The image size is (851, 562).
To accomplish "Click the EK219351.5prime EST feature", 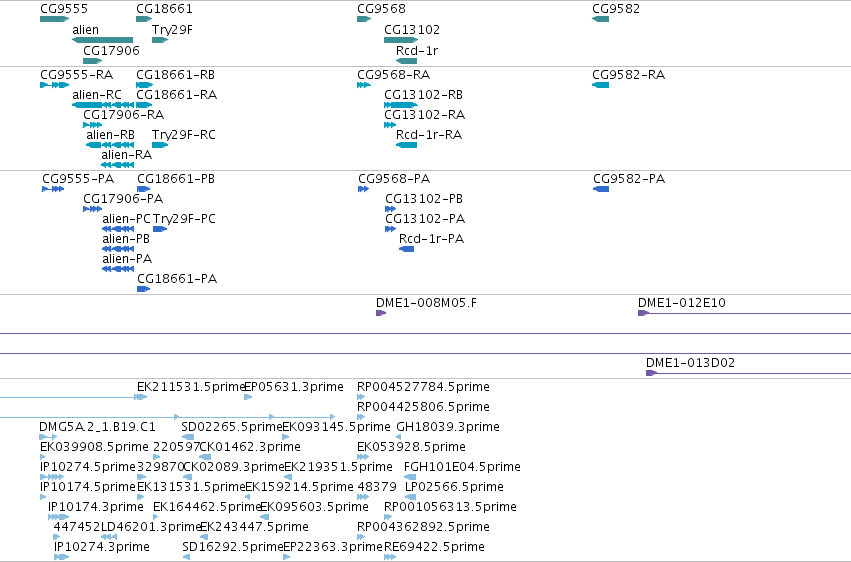I will click(x=288, y=477).
